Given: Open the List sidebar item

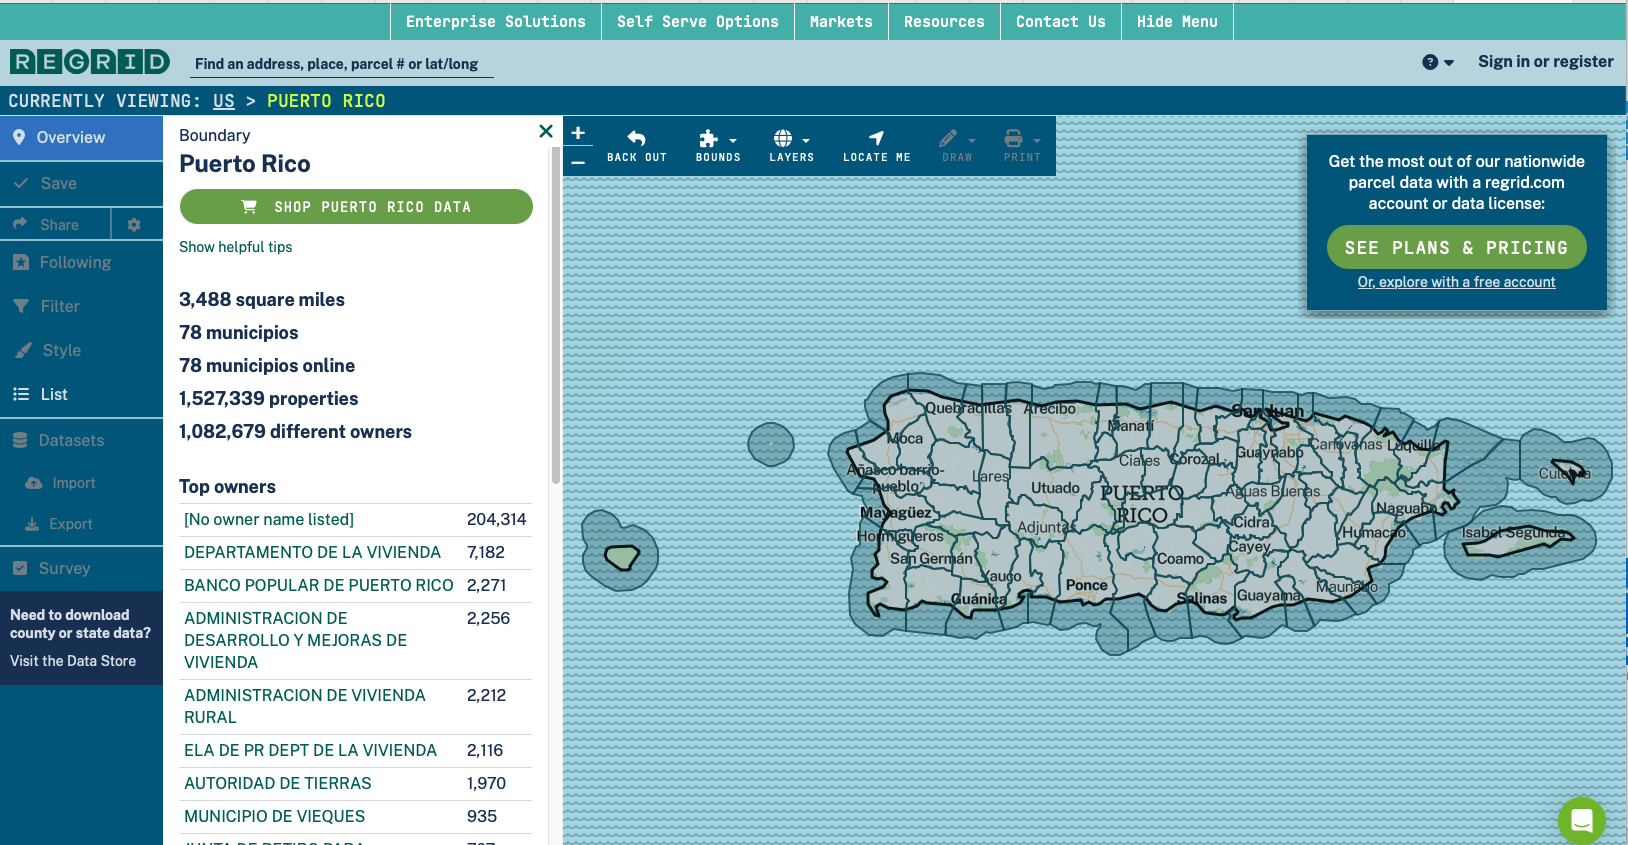Looking at the screenshot, I should coord(81,394).
